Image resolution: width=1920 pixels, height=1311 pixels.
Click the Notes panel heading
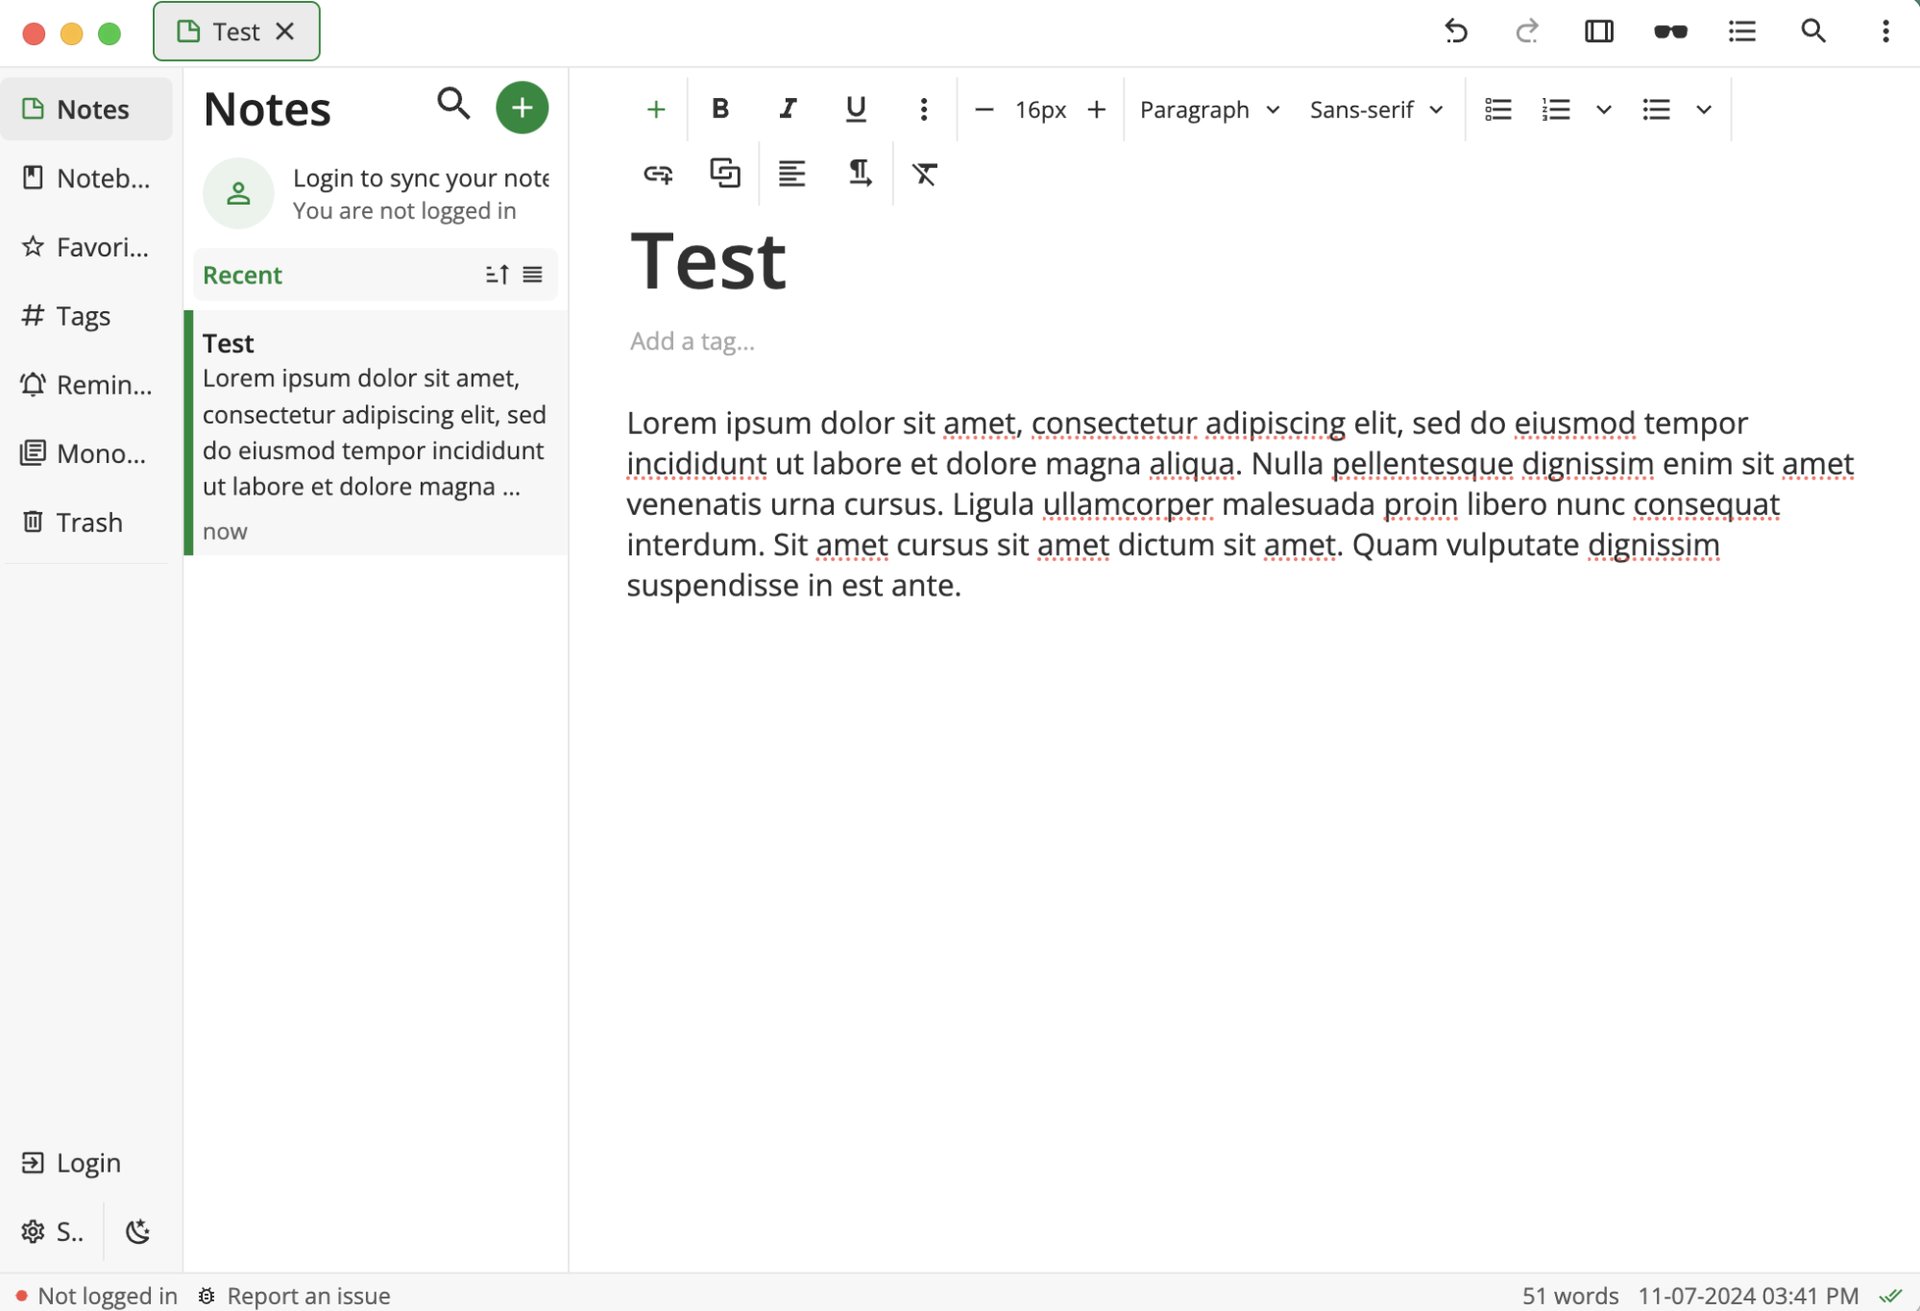[267, 109]
